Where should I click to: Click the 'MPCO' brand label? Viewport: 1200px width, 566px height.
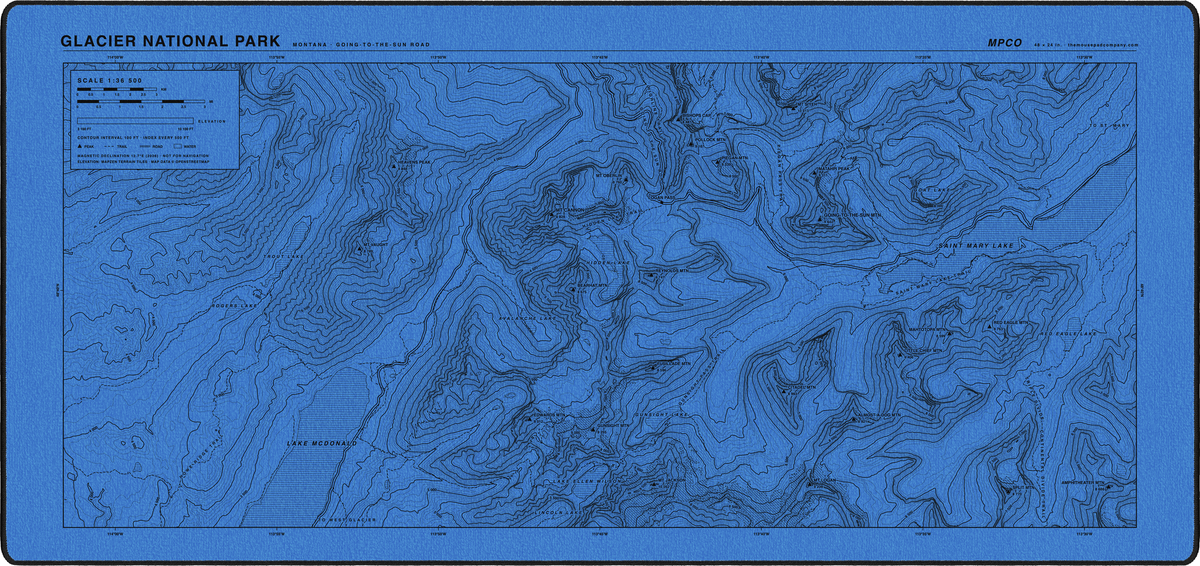[1003, 43]
